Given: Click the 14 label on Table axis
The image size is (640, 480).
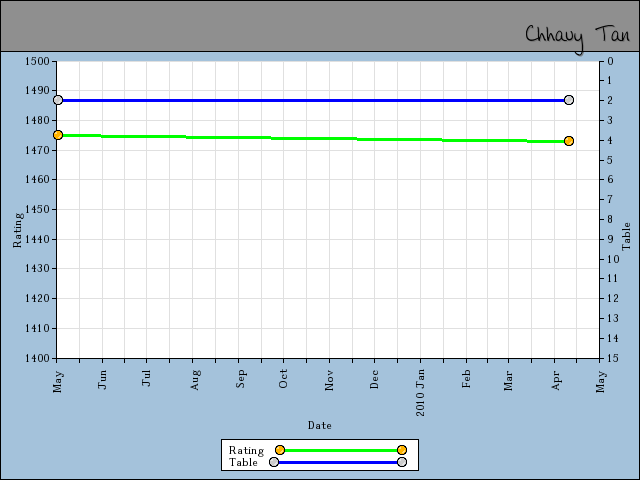Looking at the screenshot, I should [613, 338].
